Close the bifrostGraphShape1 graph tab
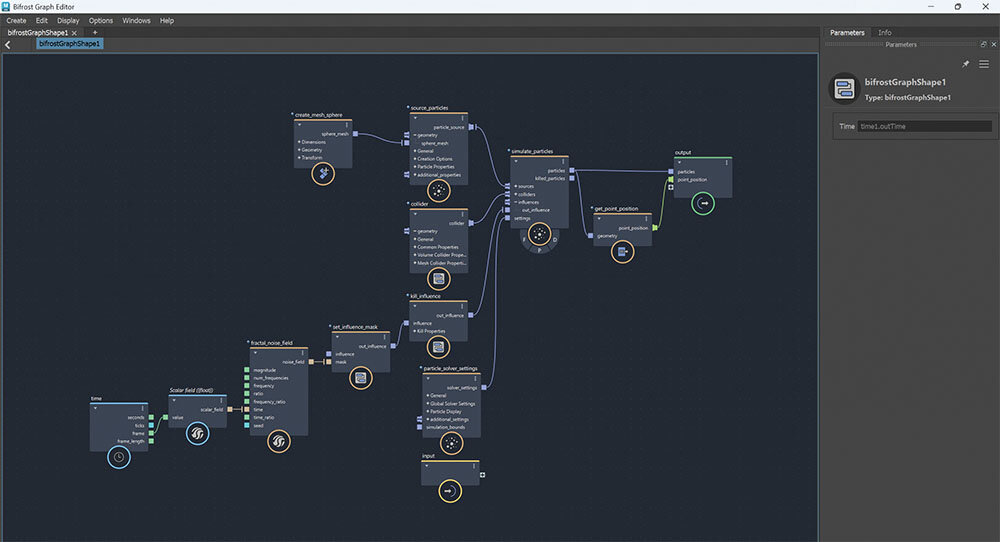Viewport: 1000px width, 542px height. point(75,33)
